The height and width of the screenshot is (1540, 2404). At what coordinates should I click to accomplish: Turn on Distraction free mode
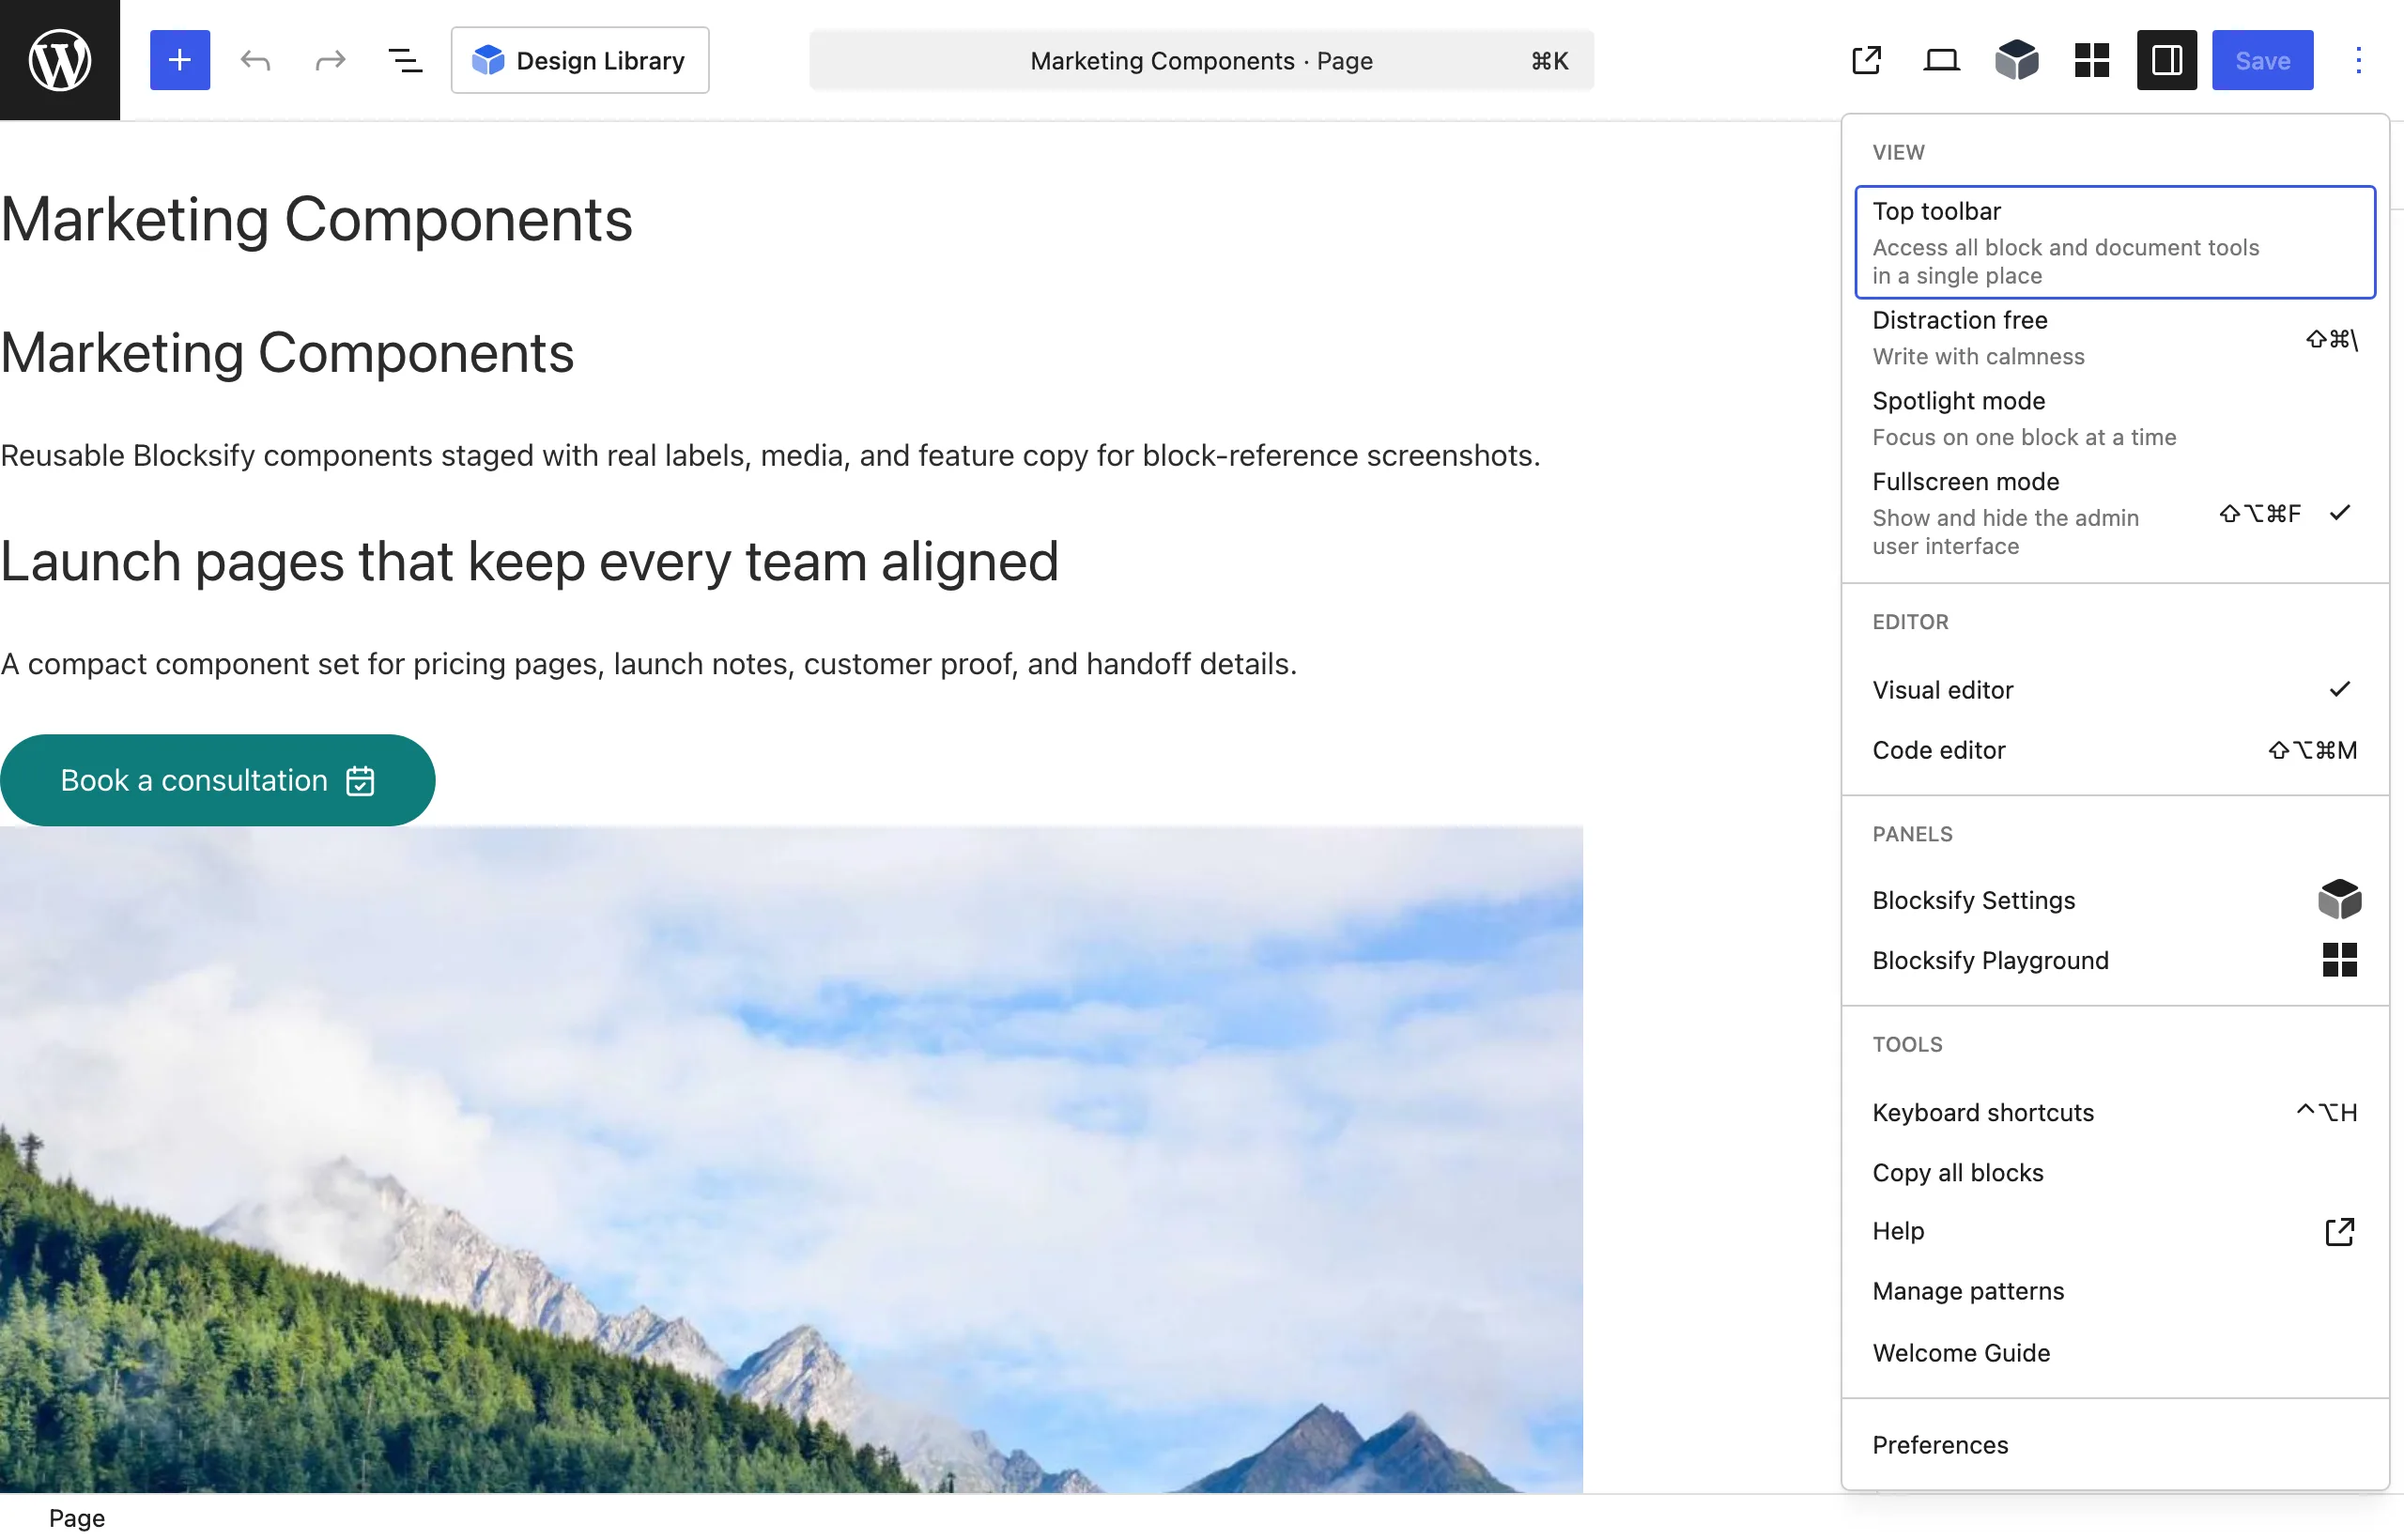coord(2115,338)
